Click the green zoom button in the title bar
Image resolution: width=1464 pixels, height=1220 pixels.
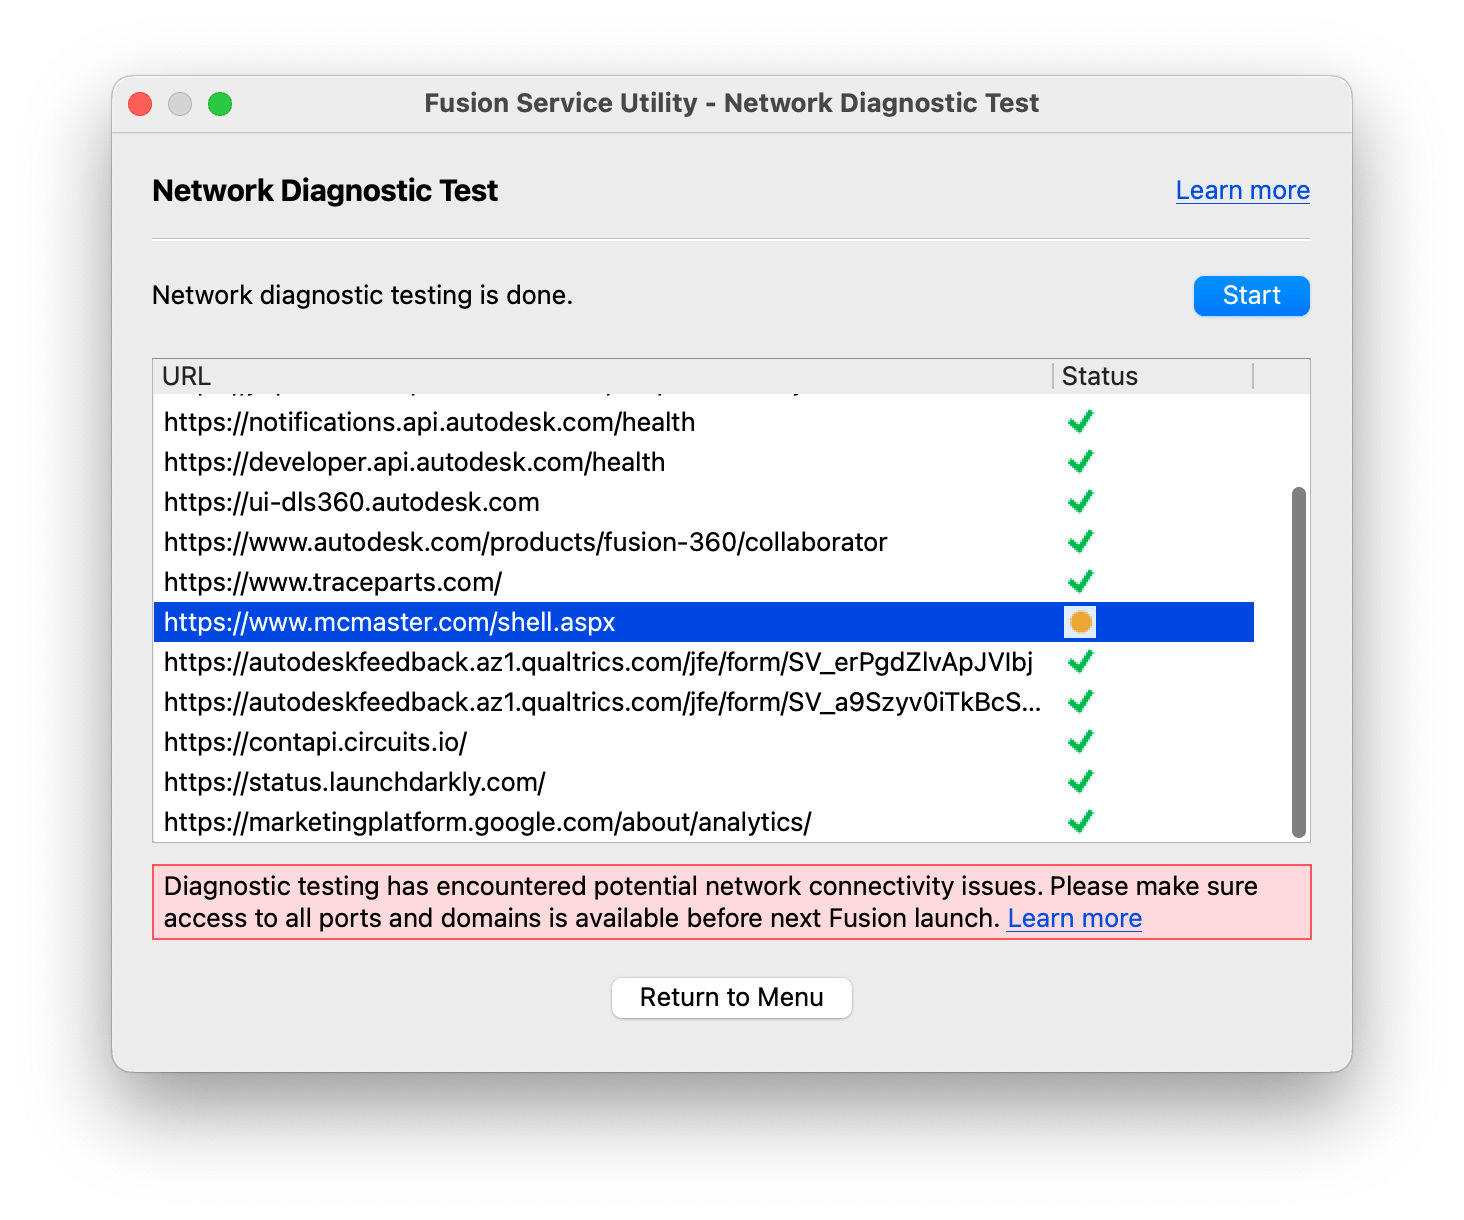tap(221, 103)
